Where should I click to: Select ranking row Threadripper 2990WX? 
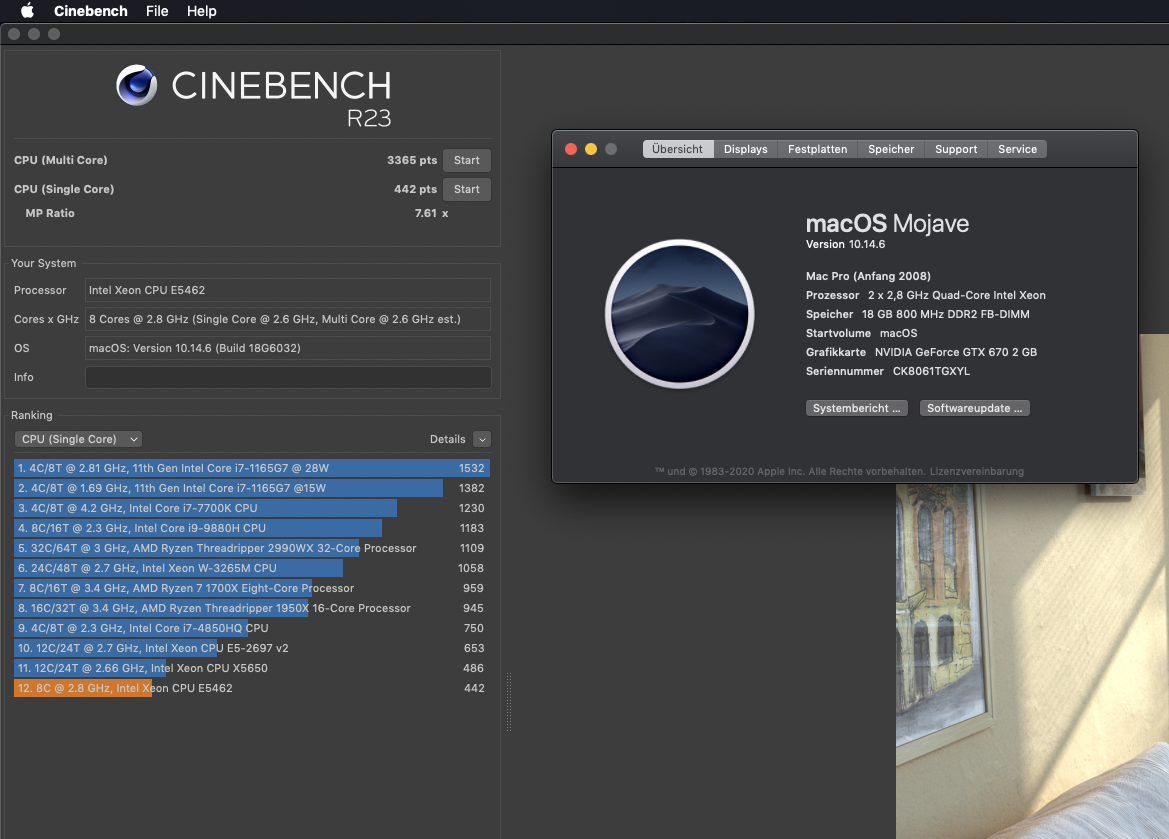[251, 548]
